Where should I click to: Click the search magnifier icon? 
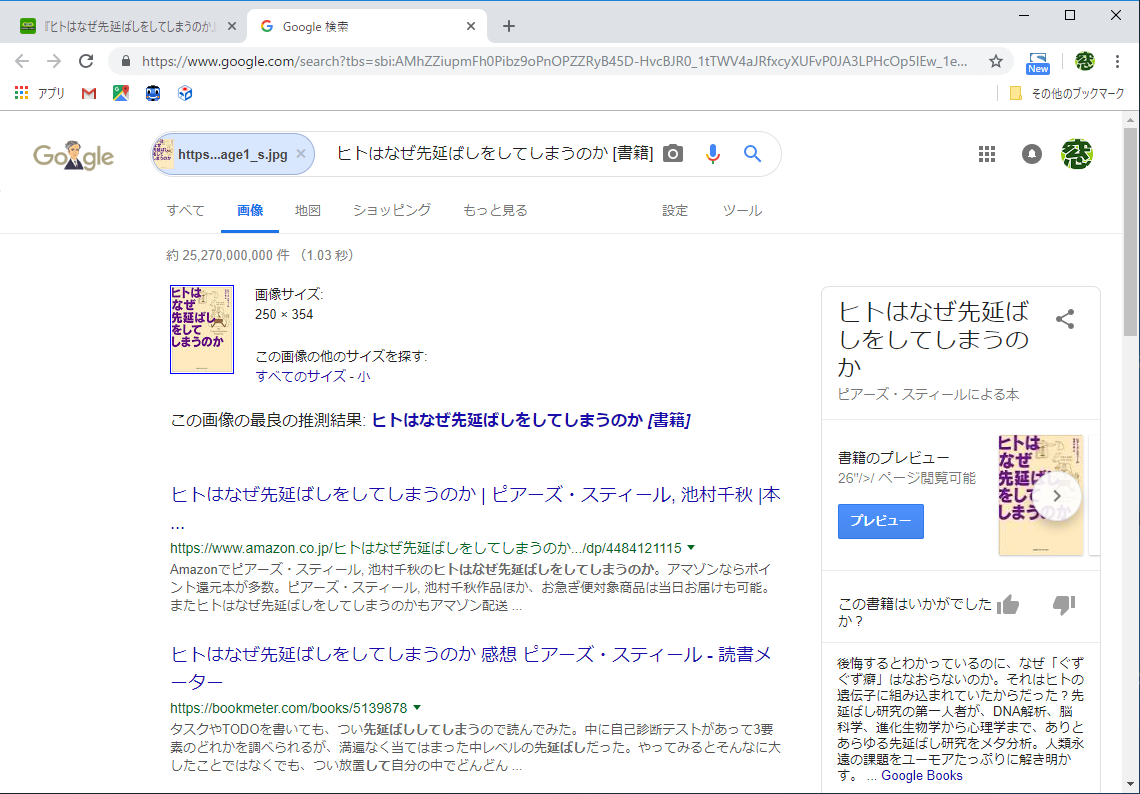(x=751, y=153)
